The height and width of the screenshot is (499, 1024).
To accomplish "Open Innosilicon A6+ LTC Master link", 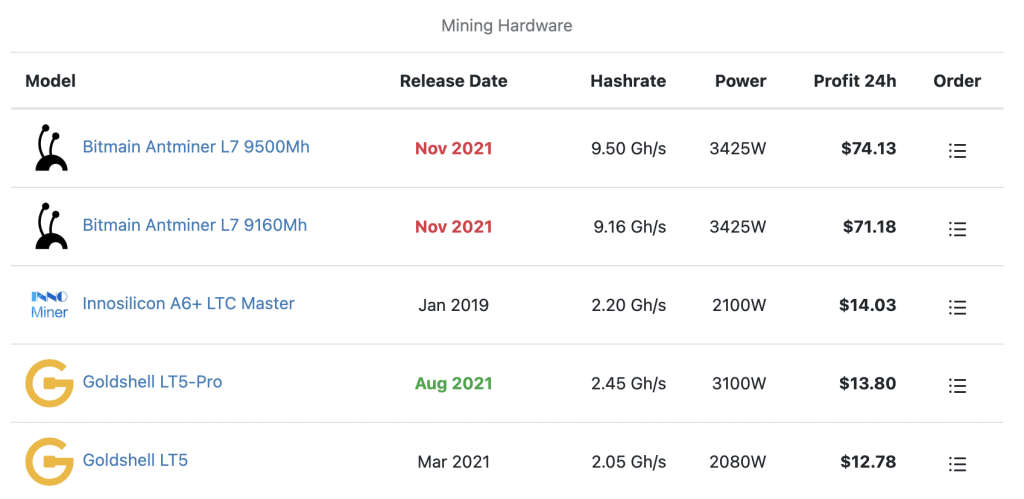I will tap(188, 304).
